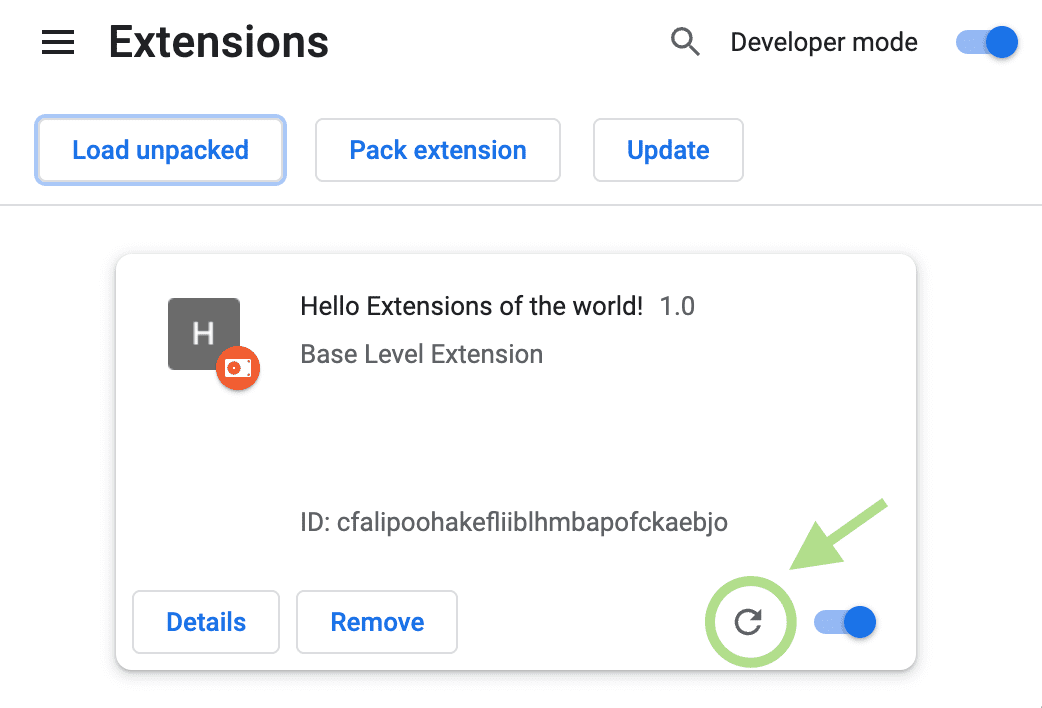Select the Base Level Extension description
Viewport: 1042px width, 708px height.
click(421, 354)
